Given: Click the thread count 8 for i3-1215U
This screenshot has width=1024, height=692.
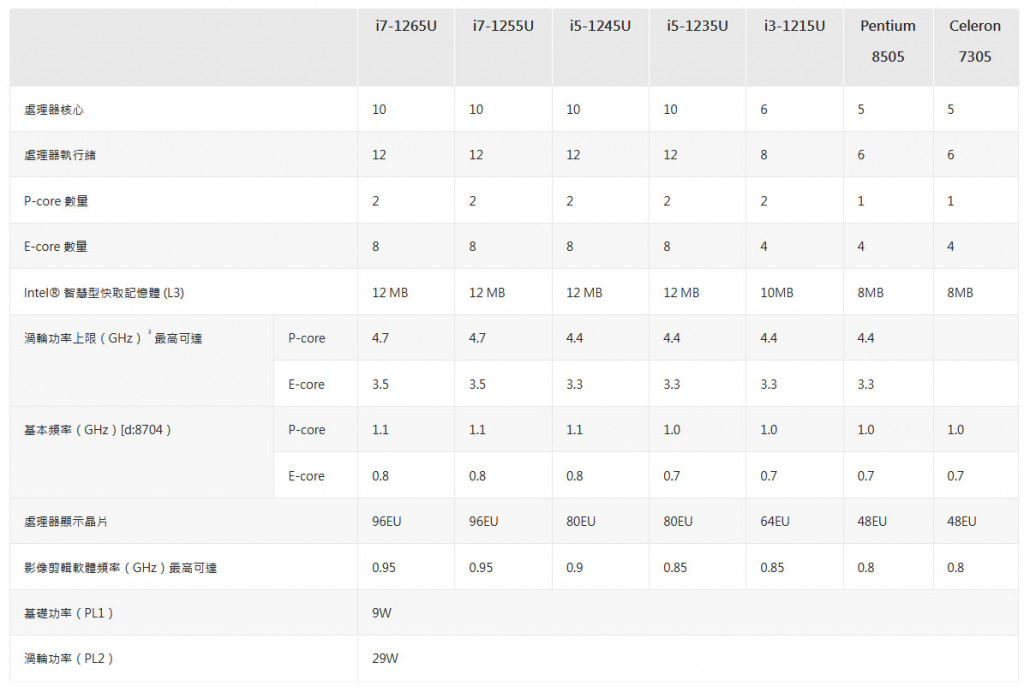Looking at the screenshot, I should point(764,155).
